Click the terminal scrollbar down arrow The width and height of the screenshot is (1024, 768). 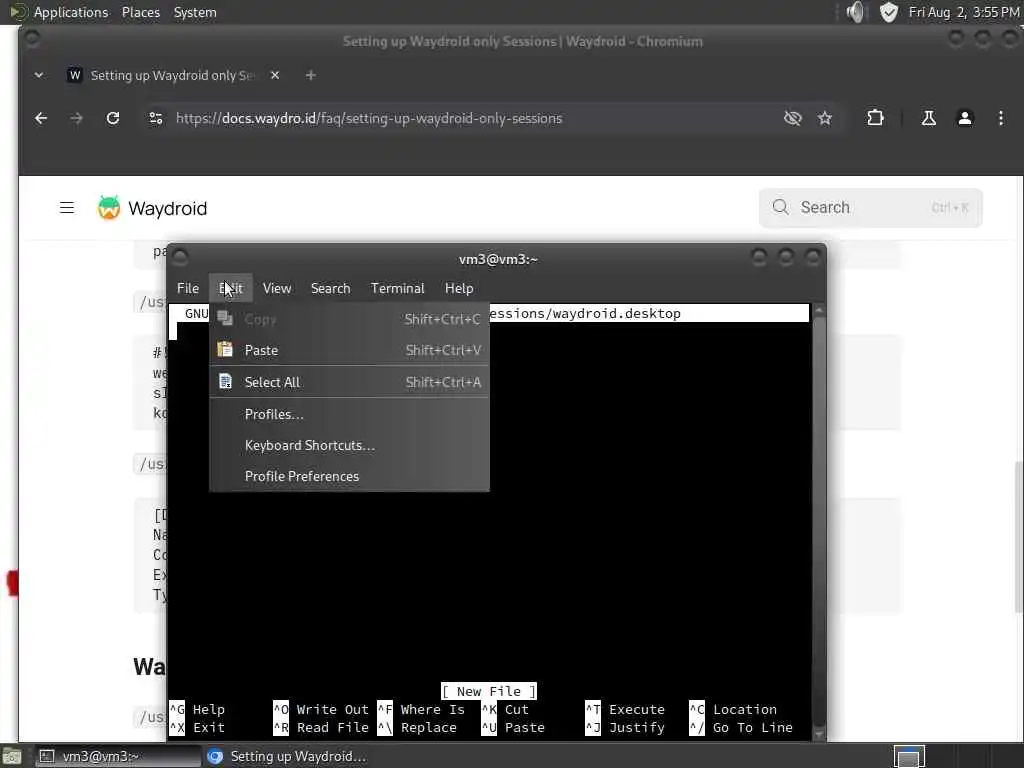[x=819, y=735]
